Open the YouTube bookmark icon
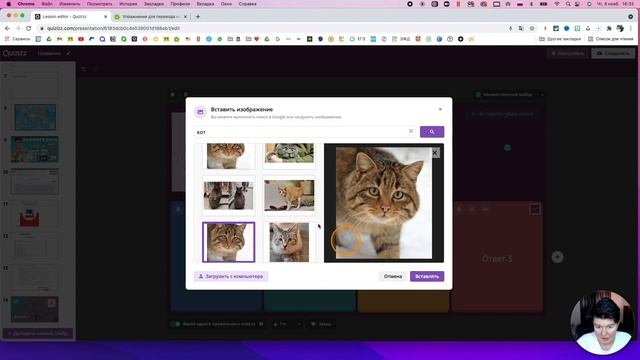 click(x=81, y=39)
